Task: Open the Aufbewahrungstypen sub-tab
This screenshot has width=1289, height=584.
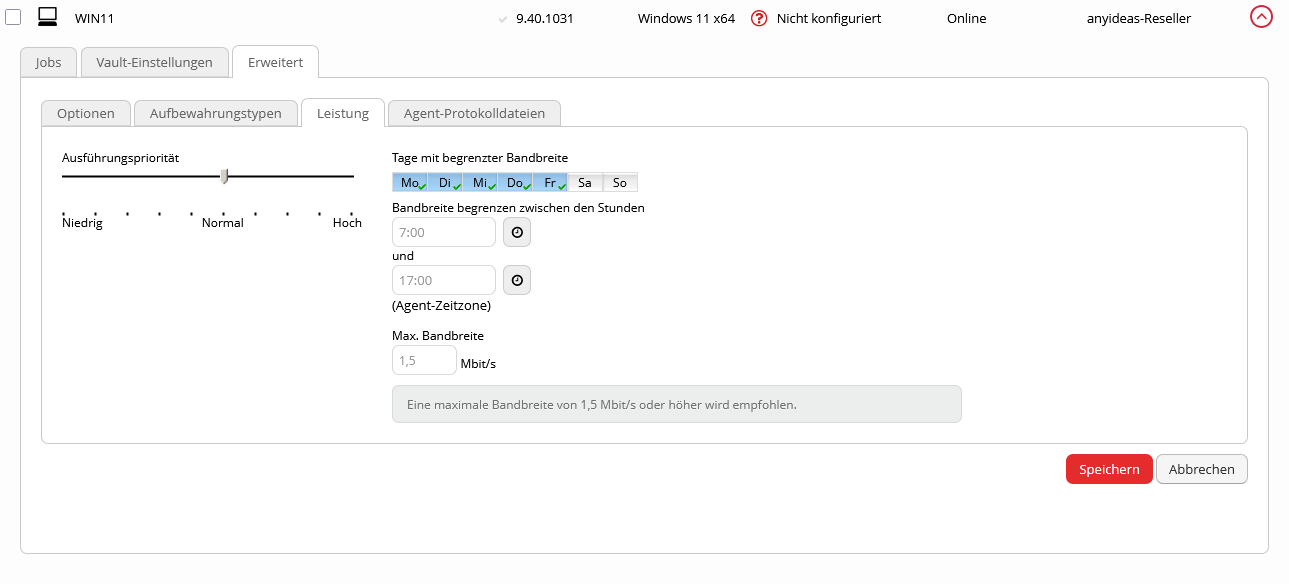Action: (215, 113)
